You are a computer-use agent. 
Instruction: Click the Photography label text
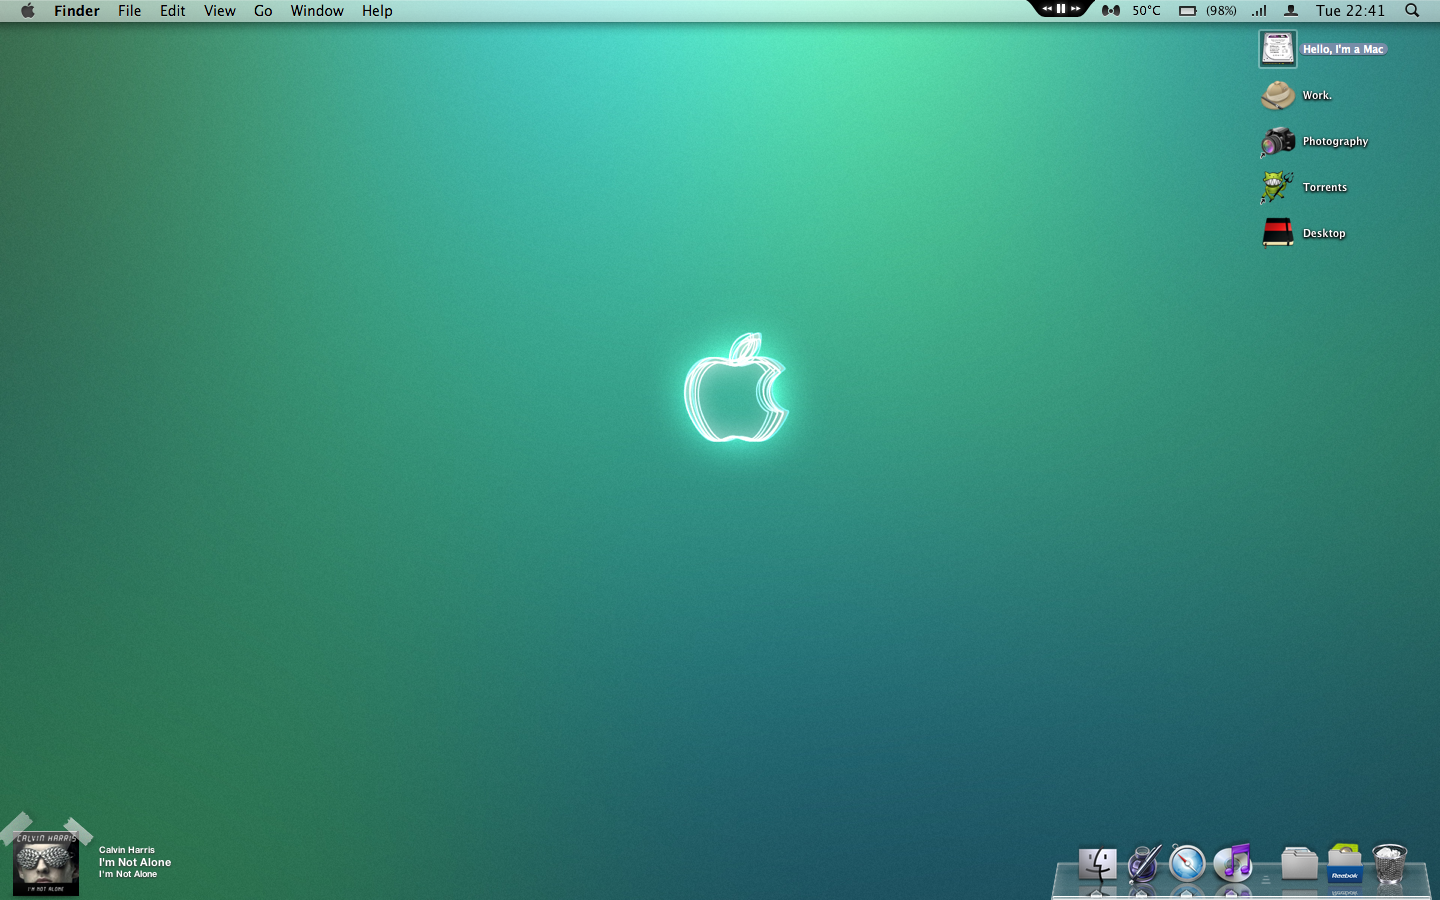click(1335, 141)
